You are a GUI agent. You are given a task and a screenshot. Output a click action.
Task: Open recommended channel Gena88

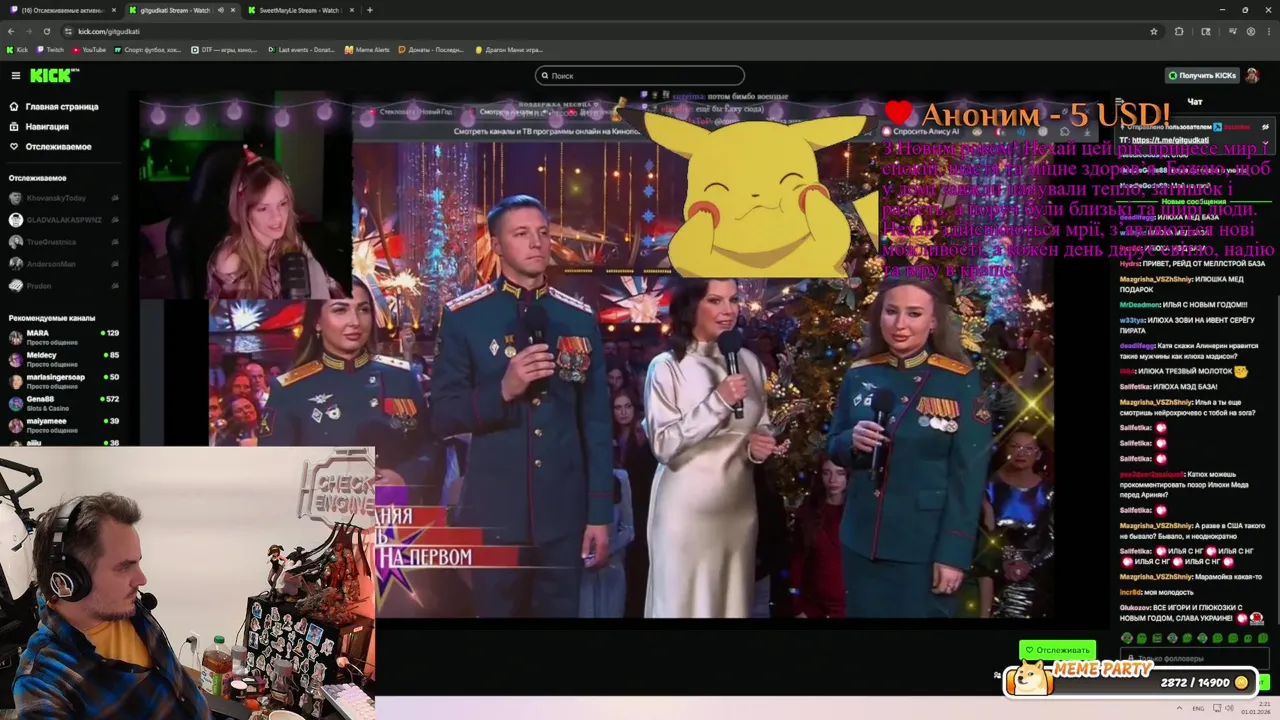[x=63, y=403]
